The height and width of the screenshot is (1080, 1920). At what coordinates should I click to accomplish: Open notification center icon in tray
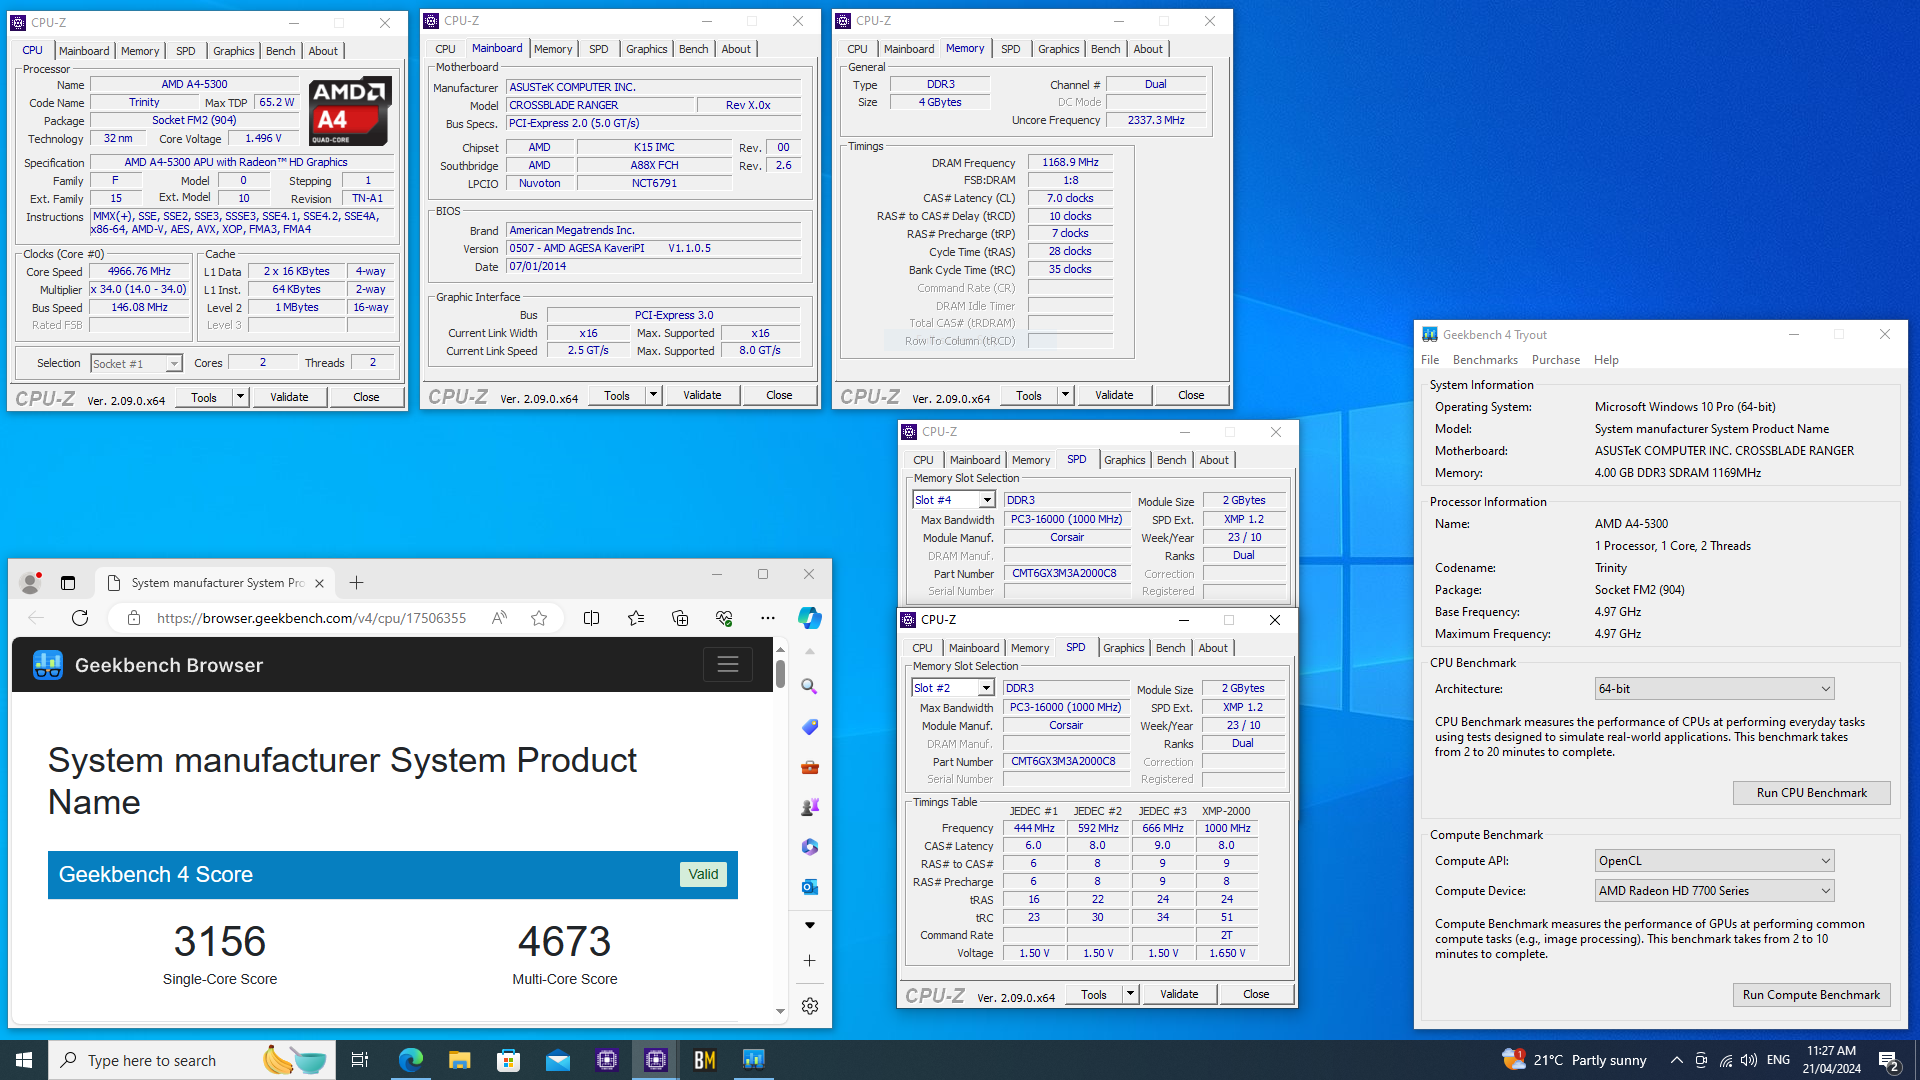coord(1889,1060)
